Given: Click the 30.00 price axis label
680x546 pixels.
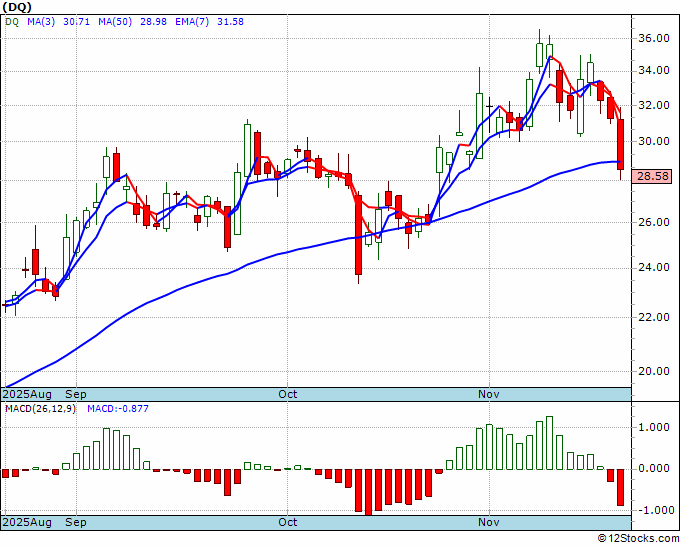Looking at the screenshot, I should click(654, 141).
